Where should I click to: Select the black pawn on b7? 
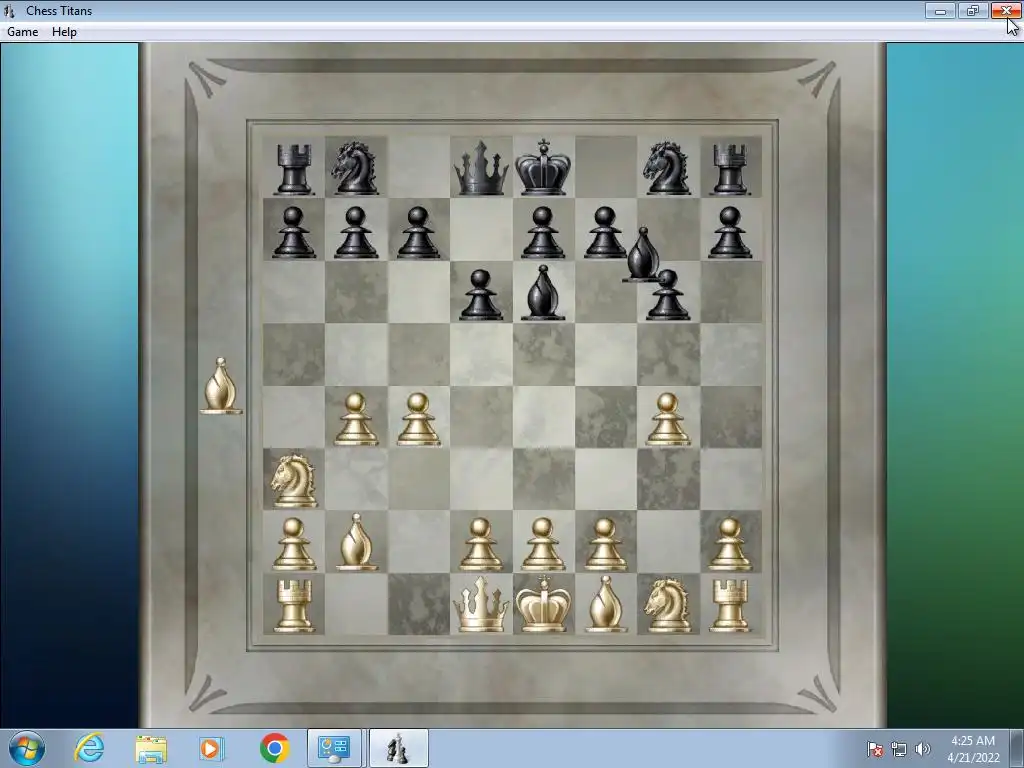click(x=356, y=232)
